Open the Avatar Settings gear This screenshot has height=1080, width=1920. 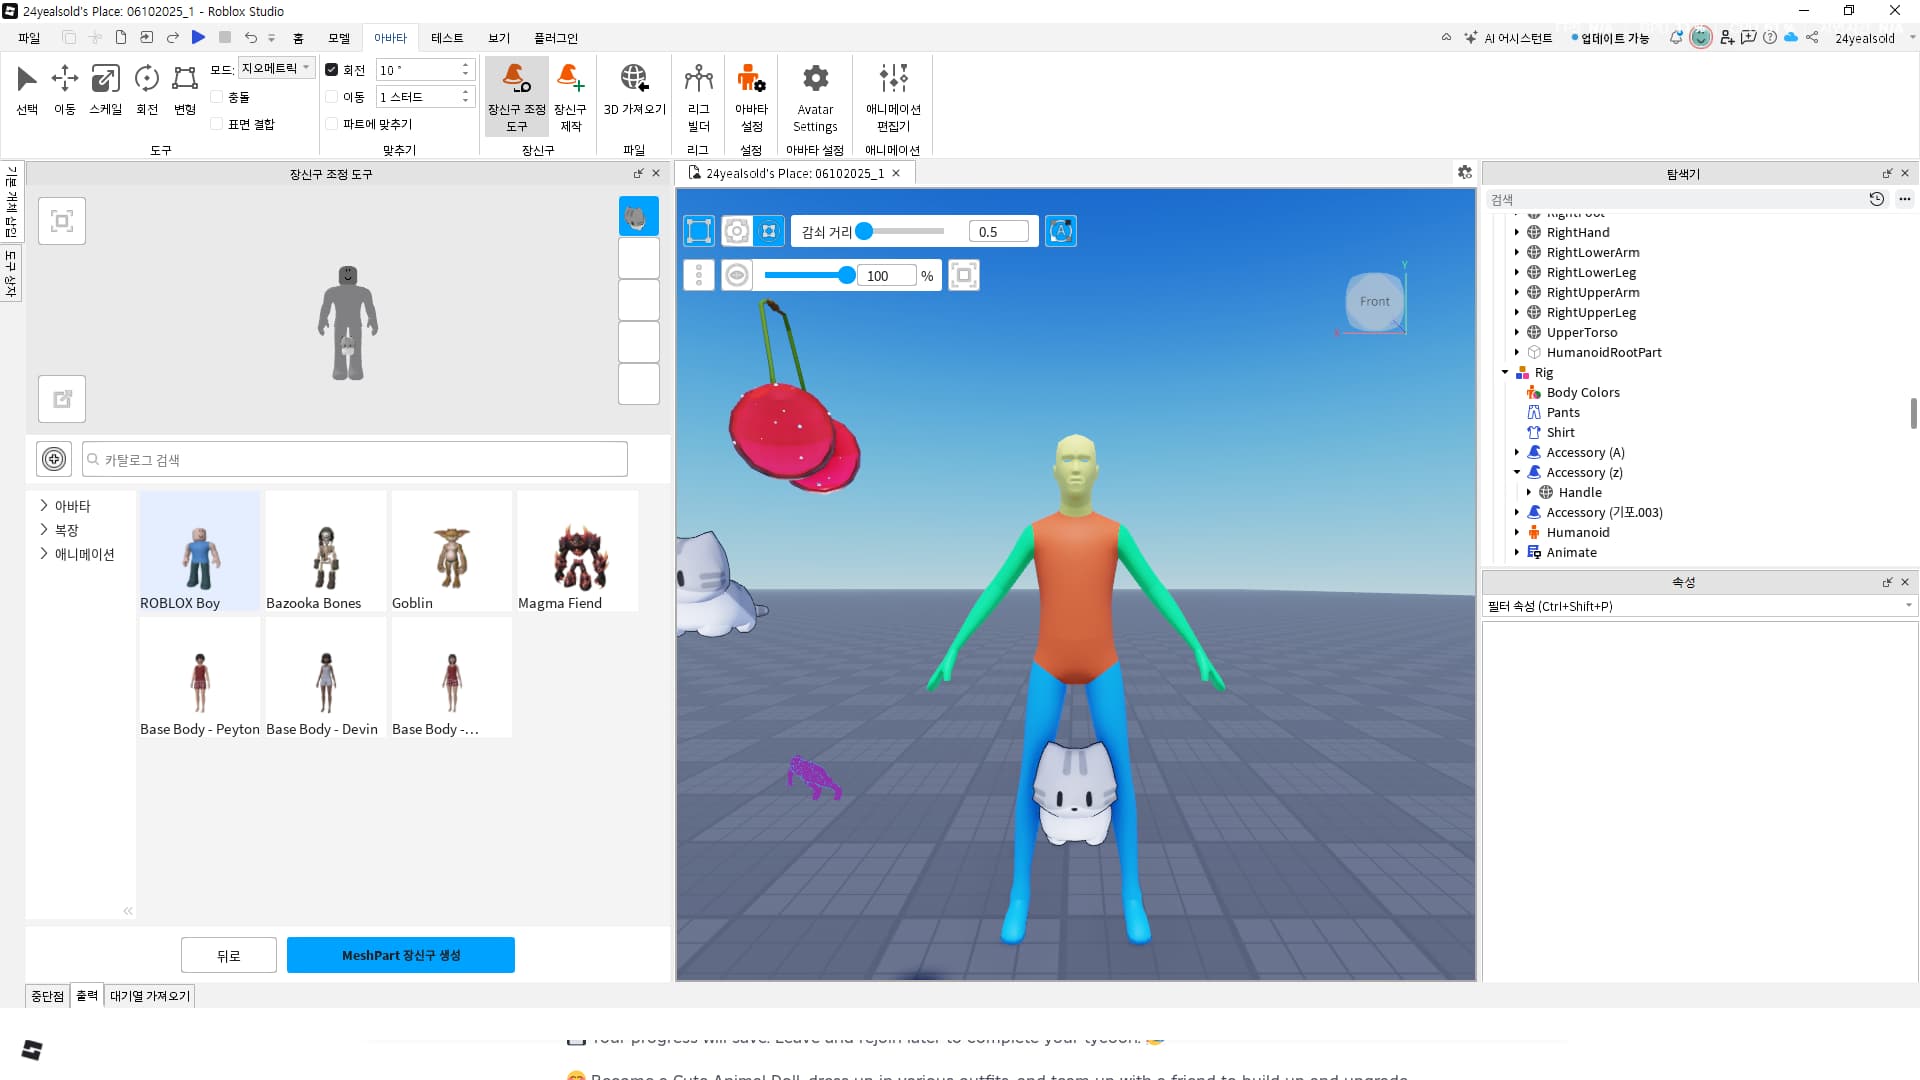tap(815, 96)
